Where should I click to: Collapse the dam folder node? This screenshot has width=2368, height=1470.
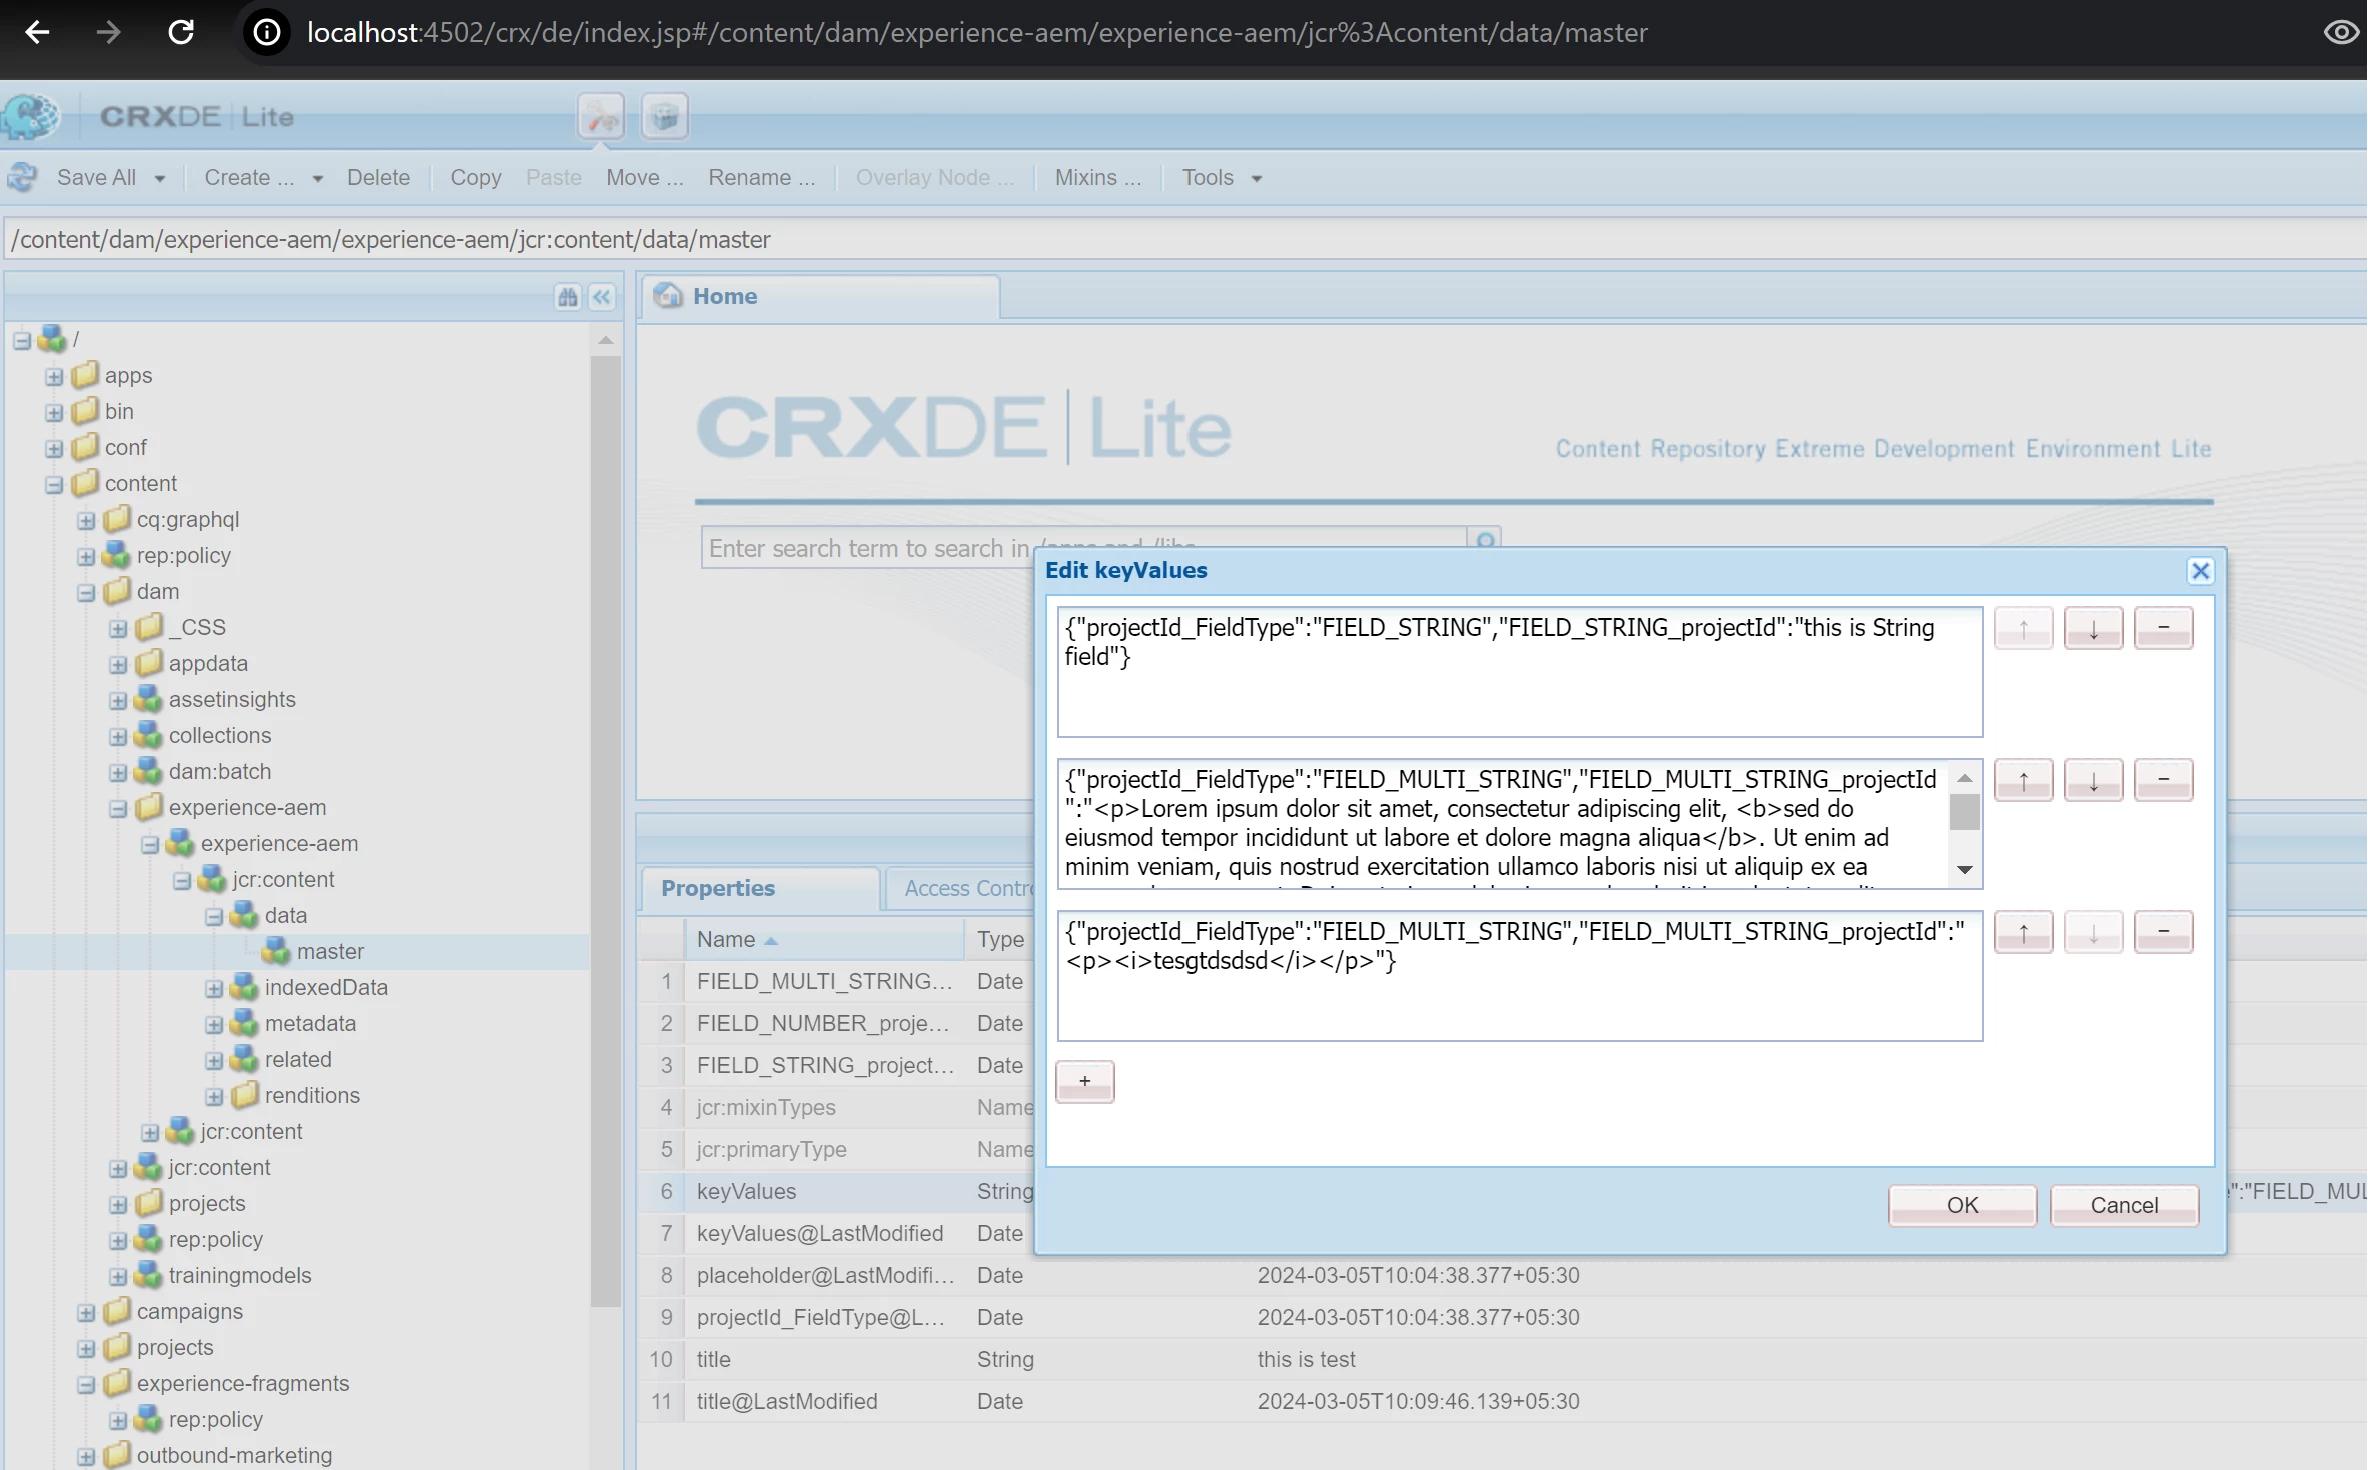[x=86, y=593]
